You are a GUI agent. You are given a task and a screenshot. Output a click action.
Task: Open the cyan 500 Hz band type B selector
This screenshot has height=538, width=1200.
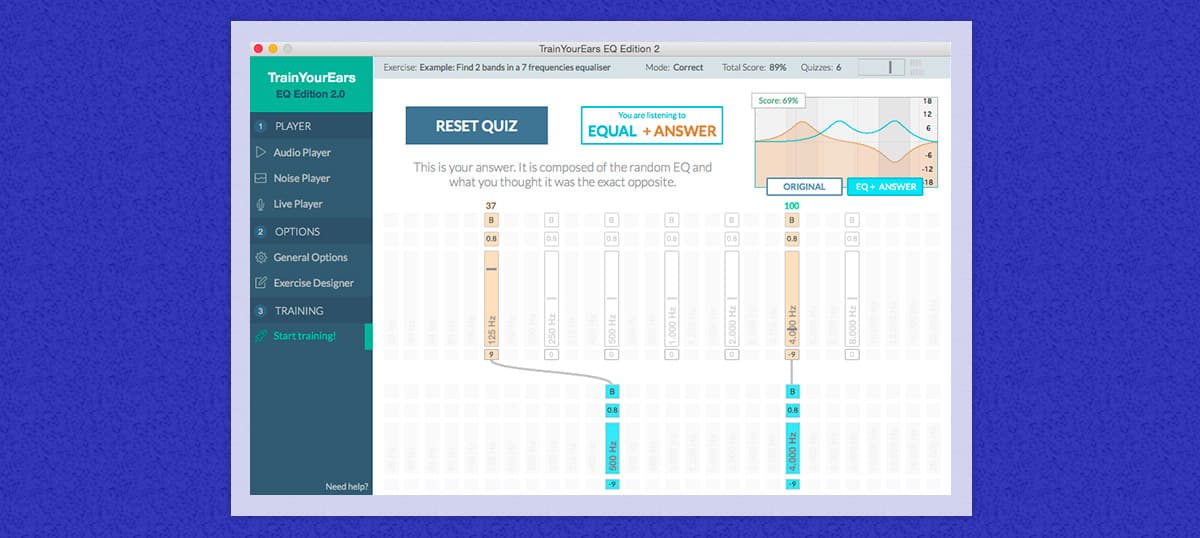612,392
